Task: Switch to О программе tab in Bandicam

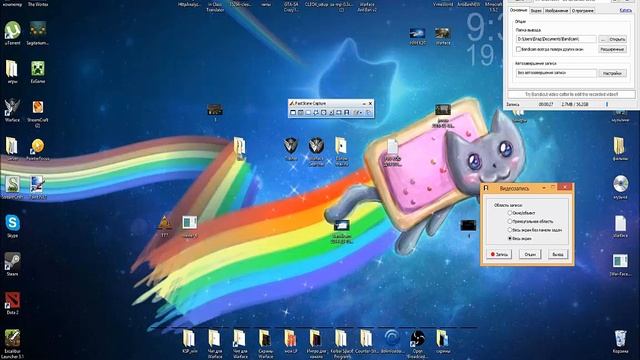Action: point(582,11)
